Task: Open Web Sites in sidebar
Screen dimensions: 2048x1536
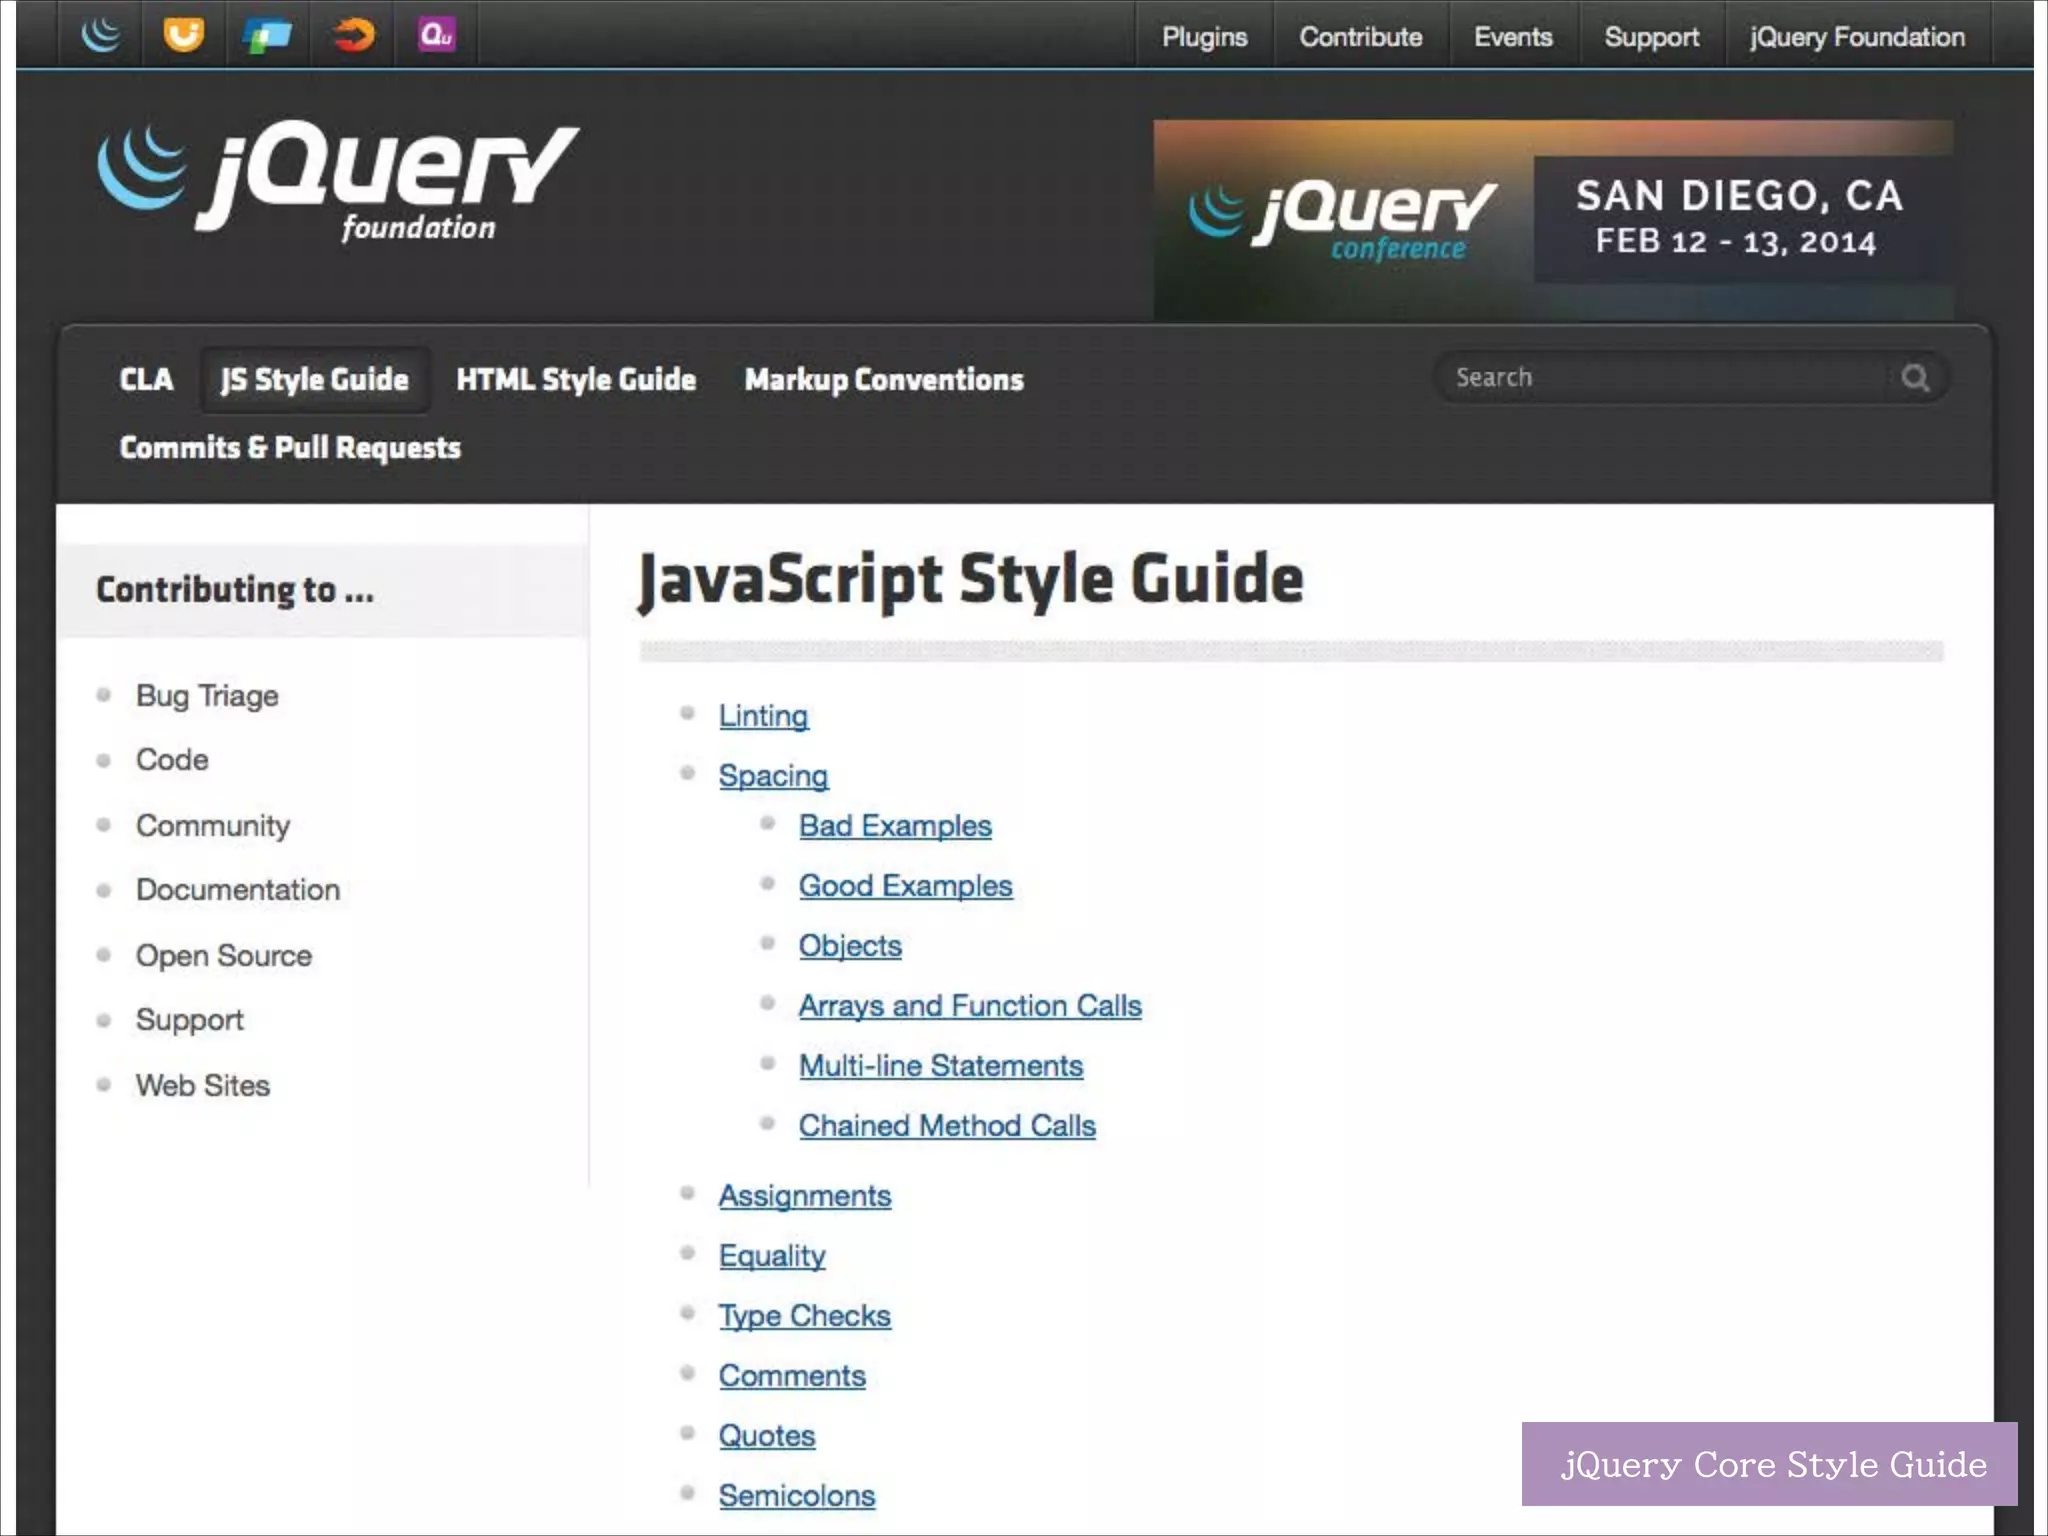Action: tap(203, 1085)
